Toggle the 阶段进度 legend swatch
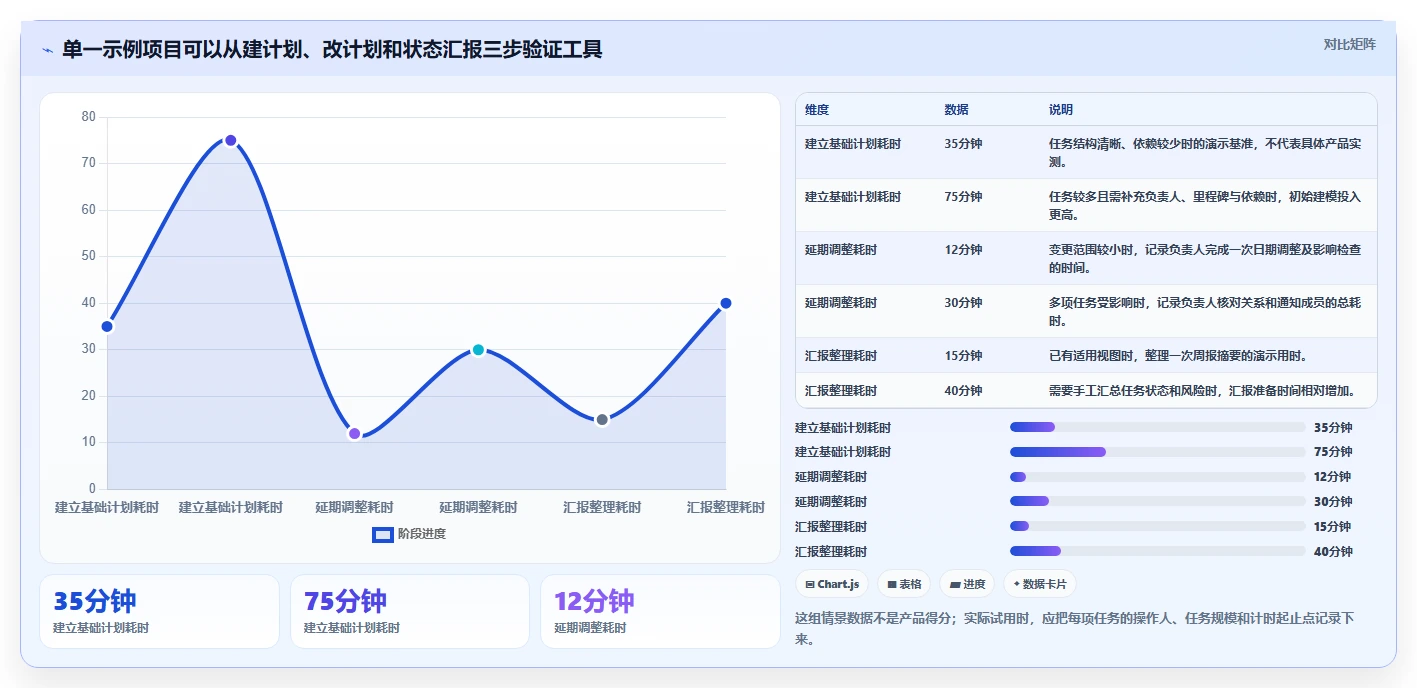 click(382, 534)
